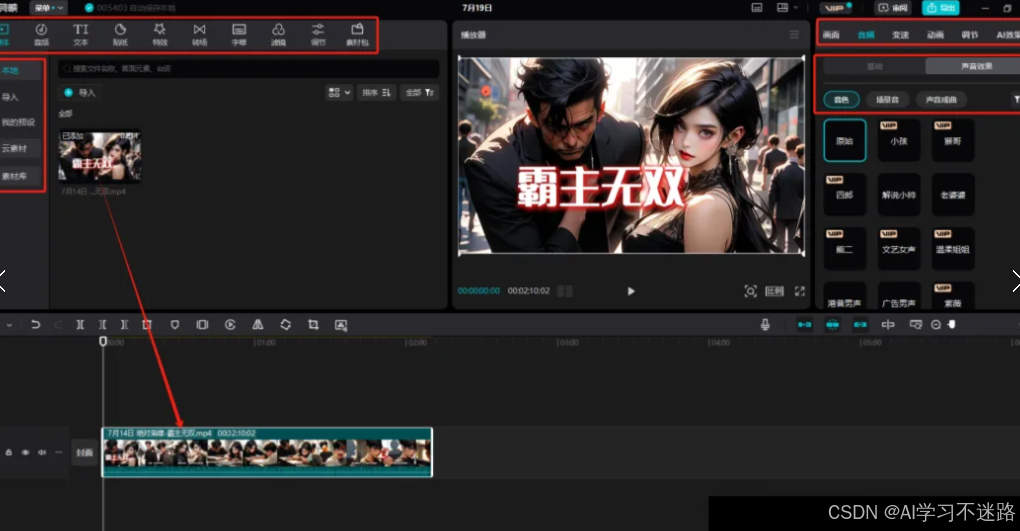Click the marker shield icon in timeline toolbar

click(x=174, y=324)
